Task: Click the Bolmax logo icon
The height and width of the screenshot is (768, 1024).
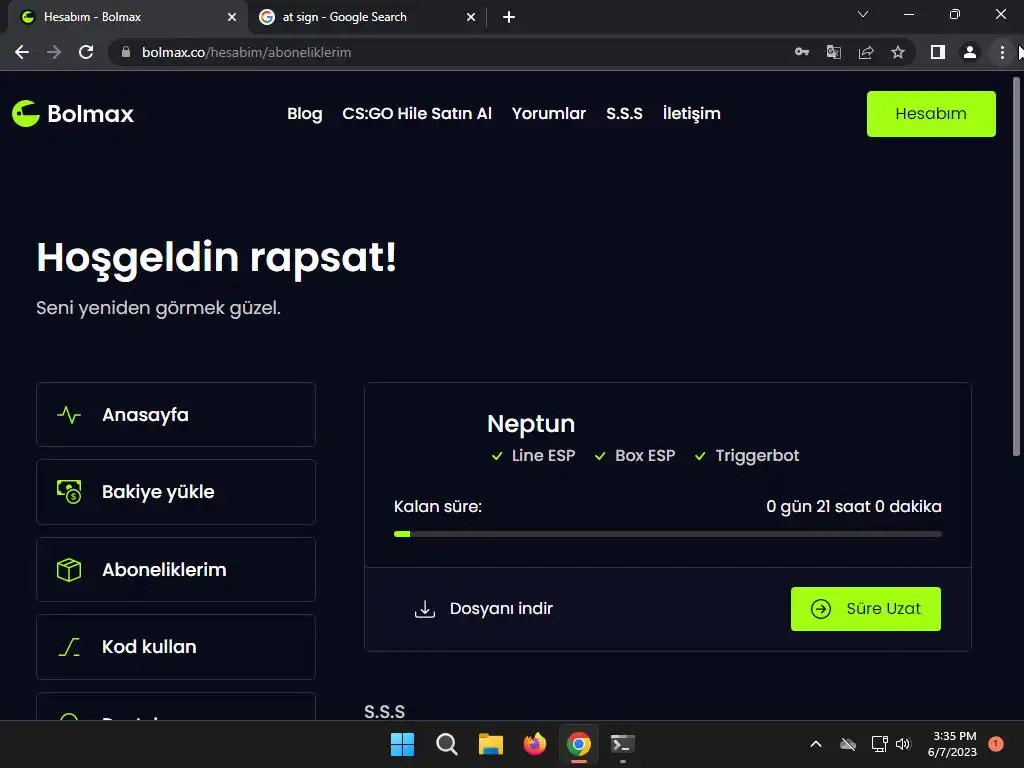Action: pyautogui.click(x=26, y=114)
